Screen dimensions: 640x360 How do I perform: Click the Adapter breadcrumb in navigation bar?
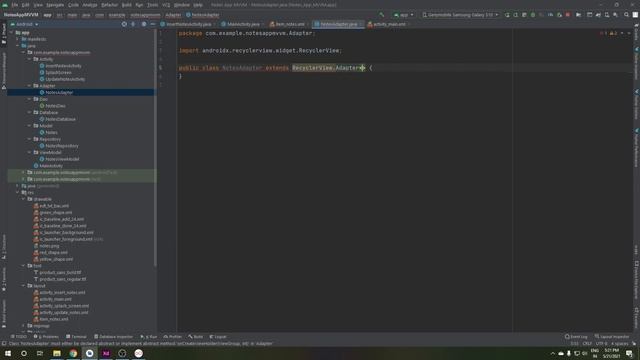(173, 15)
